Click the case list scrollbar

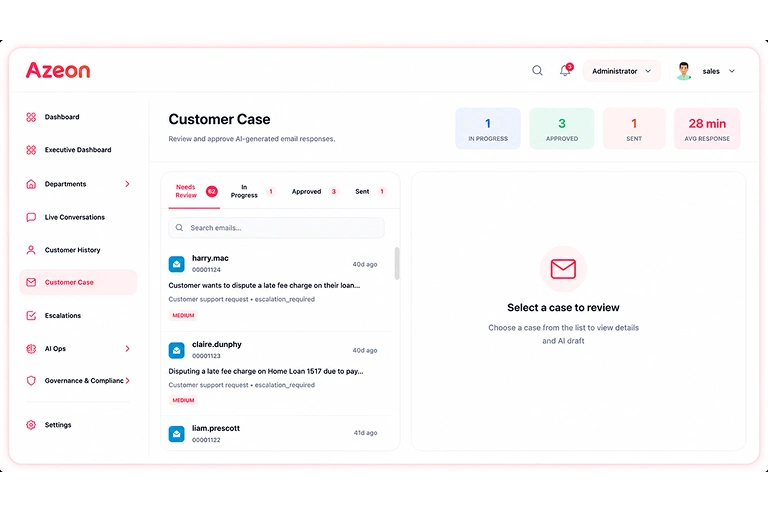click(397, 263)
